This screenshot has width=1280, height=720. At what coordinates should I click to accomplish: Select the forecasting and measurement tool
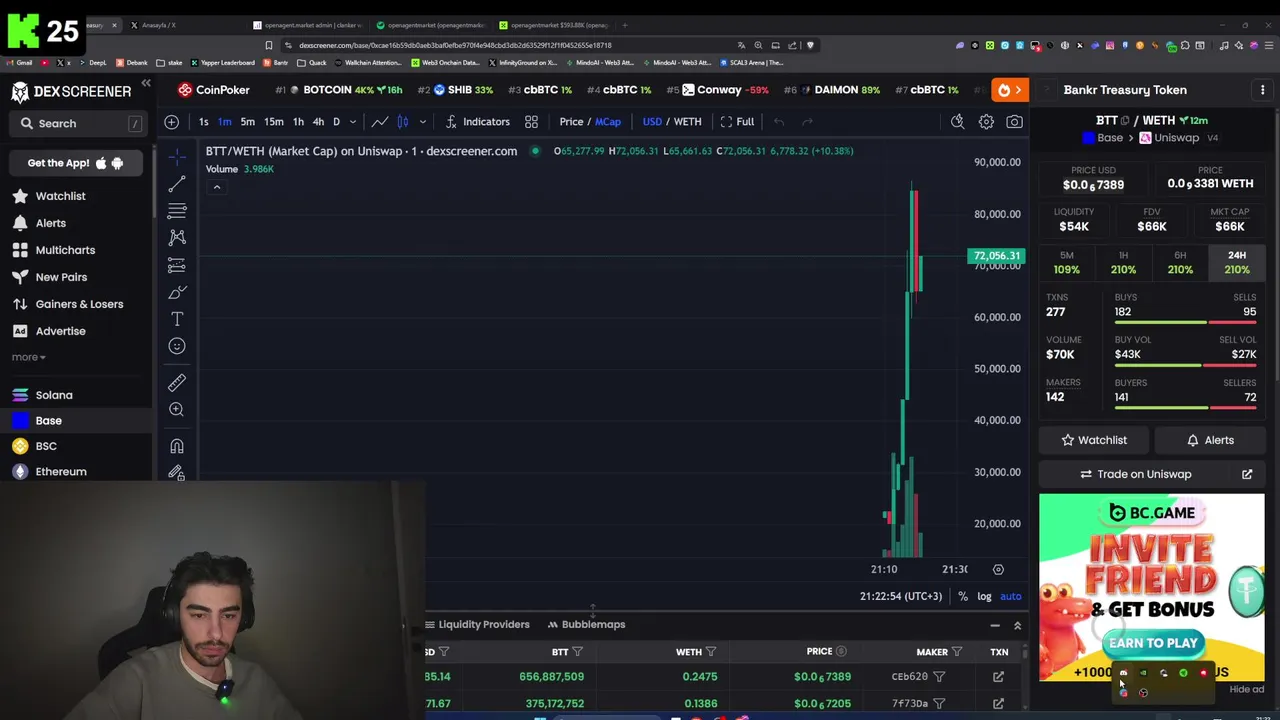(177, 265)
